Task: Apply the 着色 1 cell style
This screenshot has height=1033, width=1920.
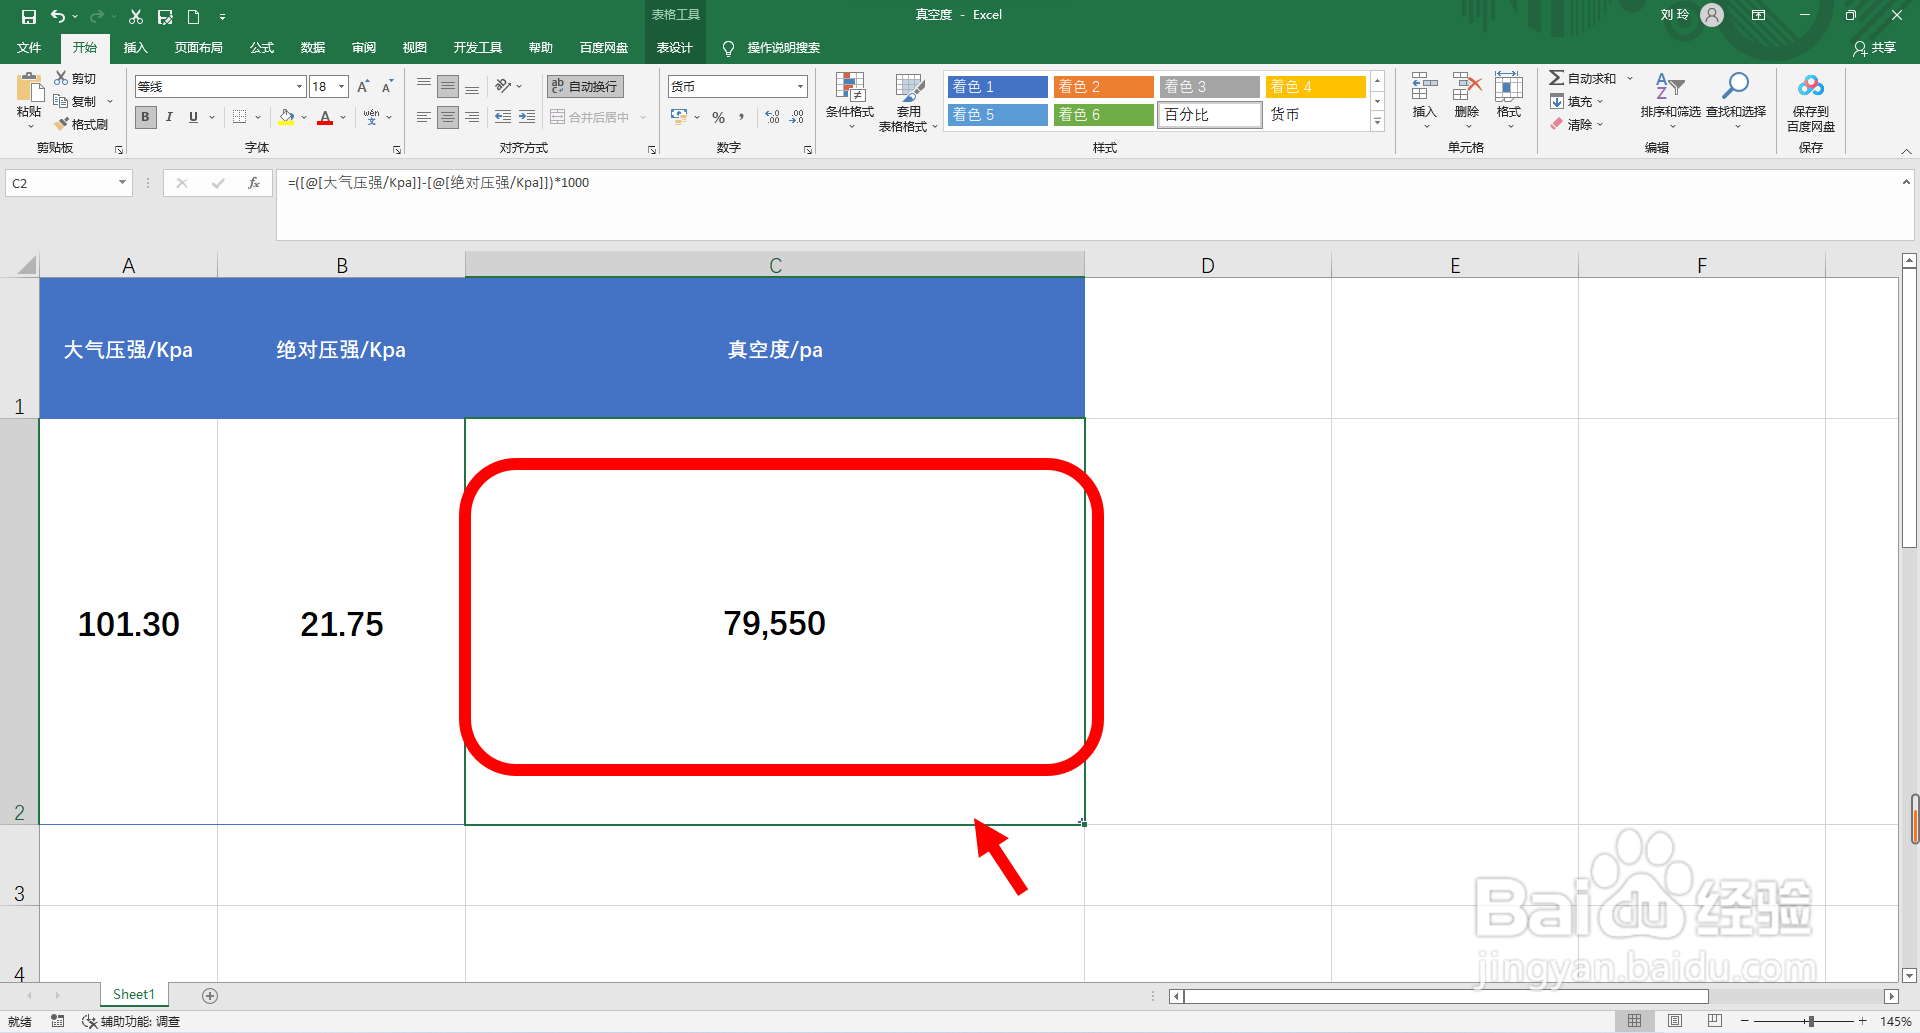Action: click(x=998, y=87)
